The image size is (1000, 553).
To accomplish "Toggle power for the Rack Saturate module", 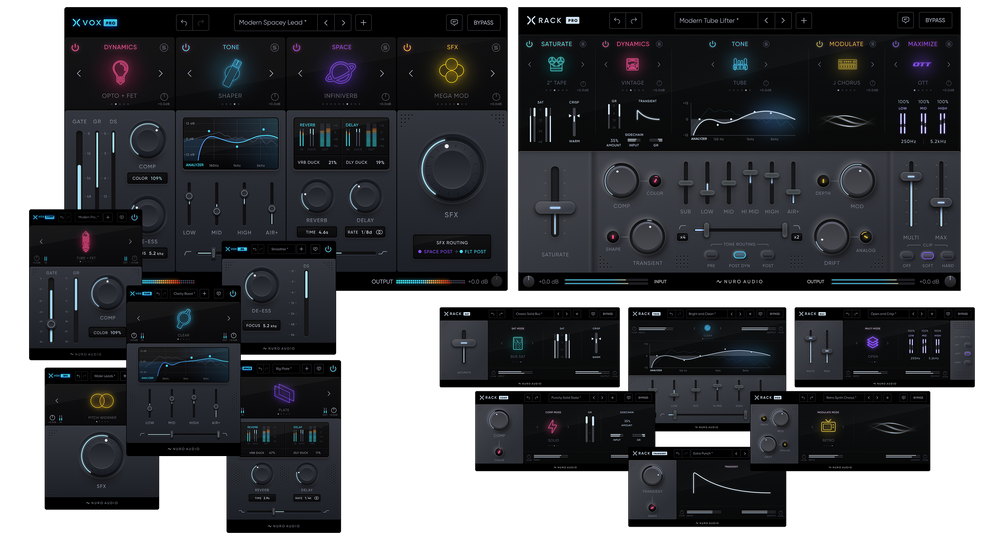I will tap(528, 44).
